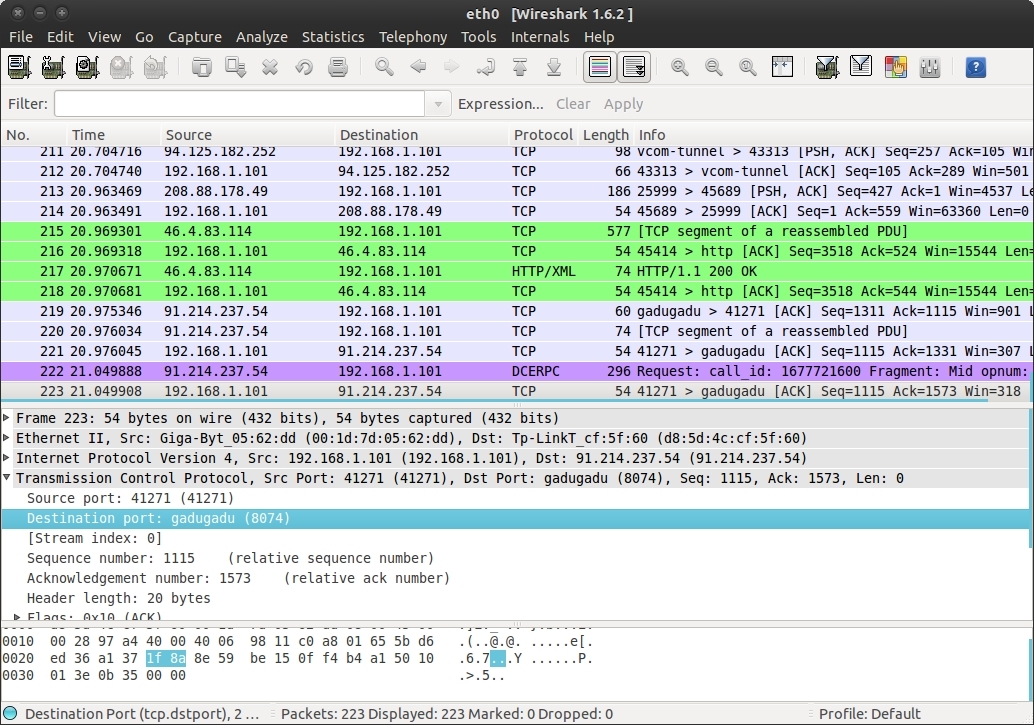
Task: Open the Statistics menu
Action: 333,37
